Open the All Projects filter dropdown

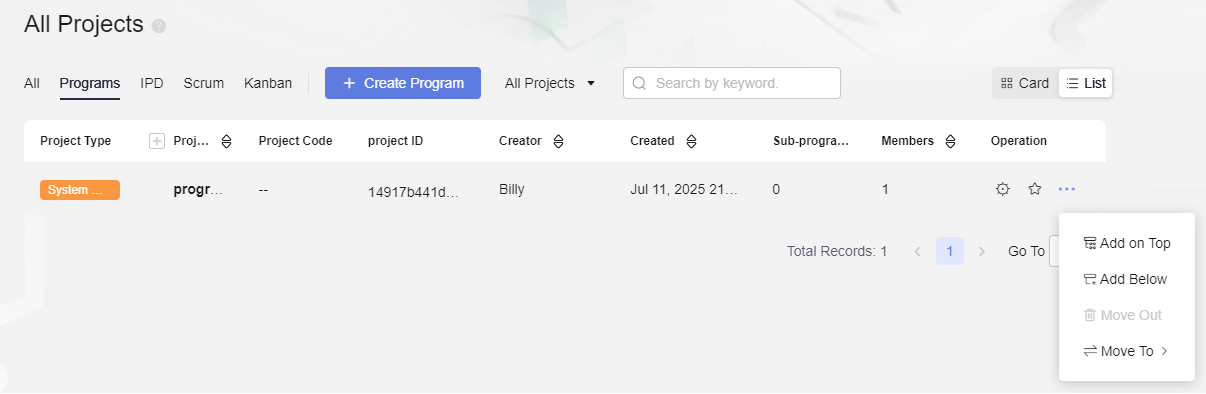coord(550,83)
